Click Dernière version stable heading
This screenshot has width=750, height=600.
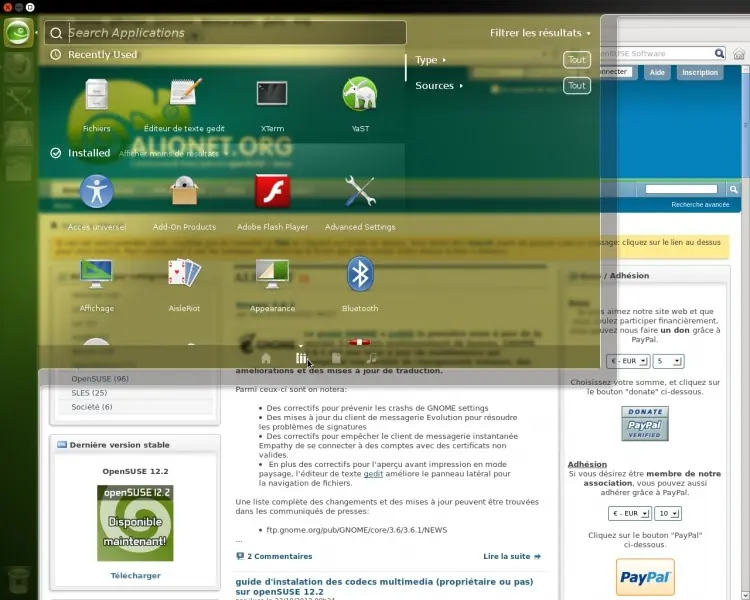coord(120,444)
